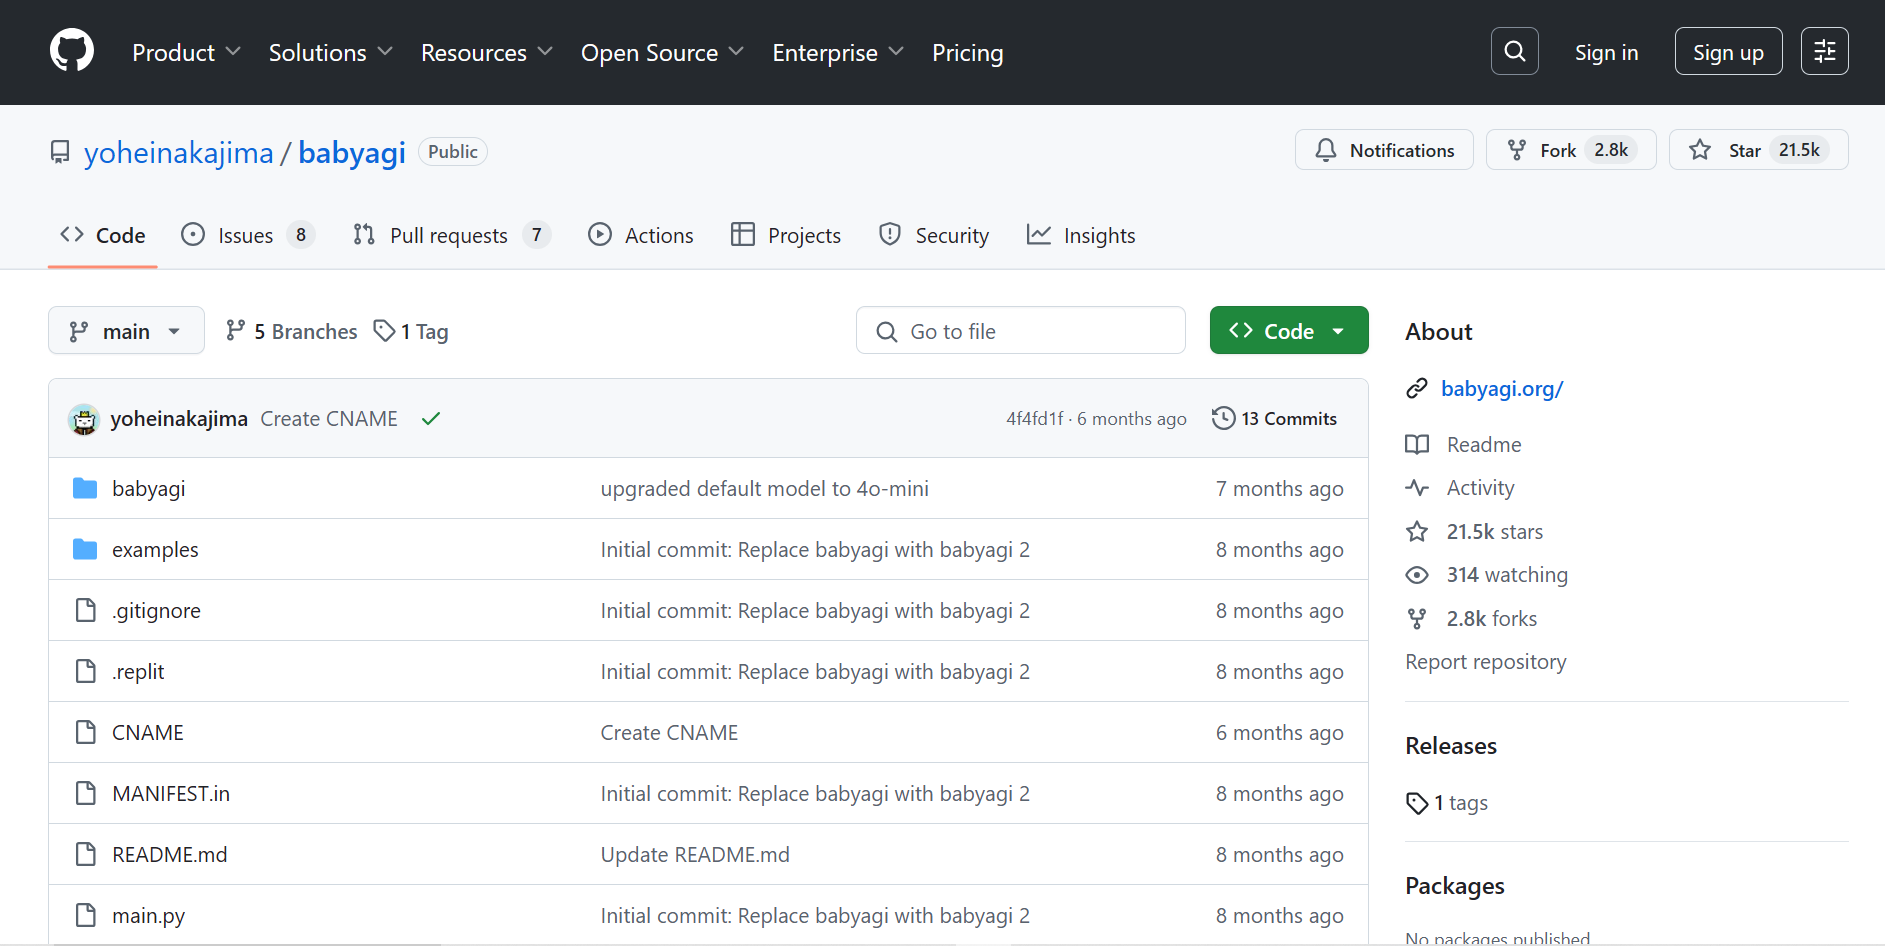Click the Sign up button
1885x946 pixels.
click(x=1728, y=51)
